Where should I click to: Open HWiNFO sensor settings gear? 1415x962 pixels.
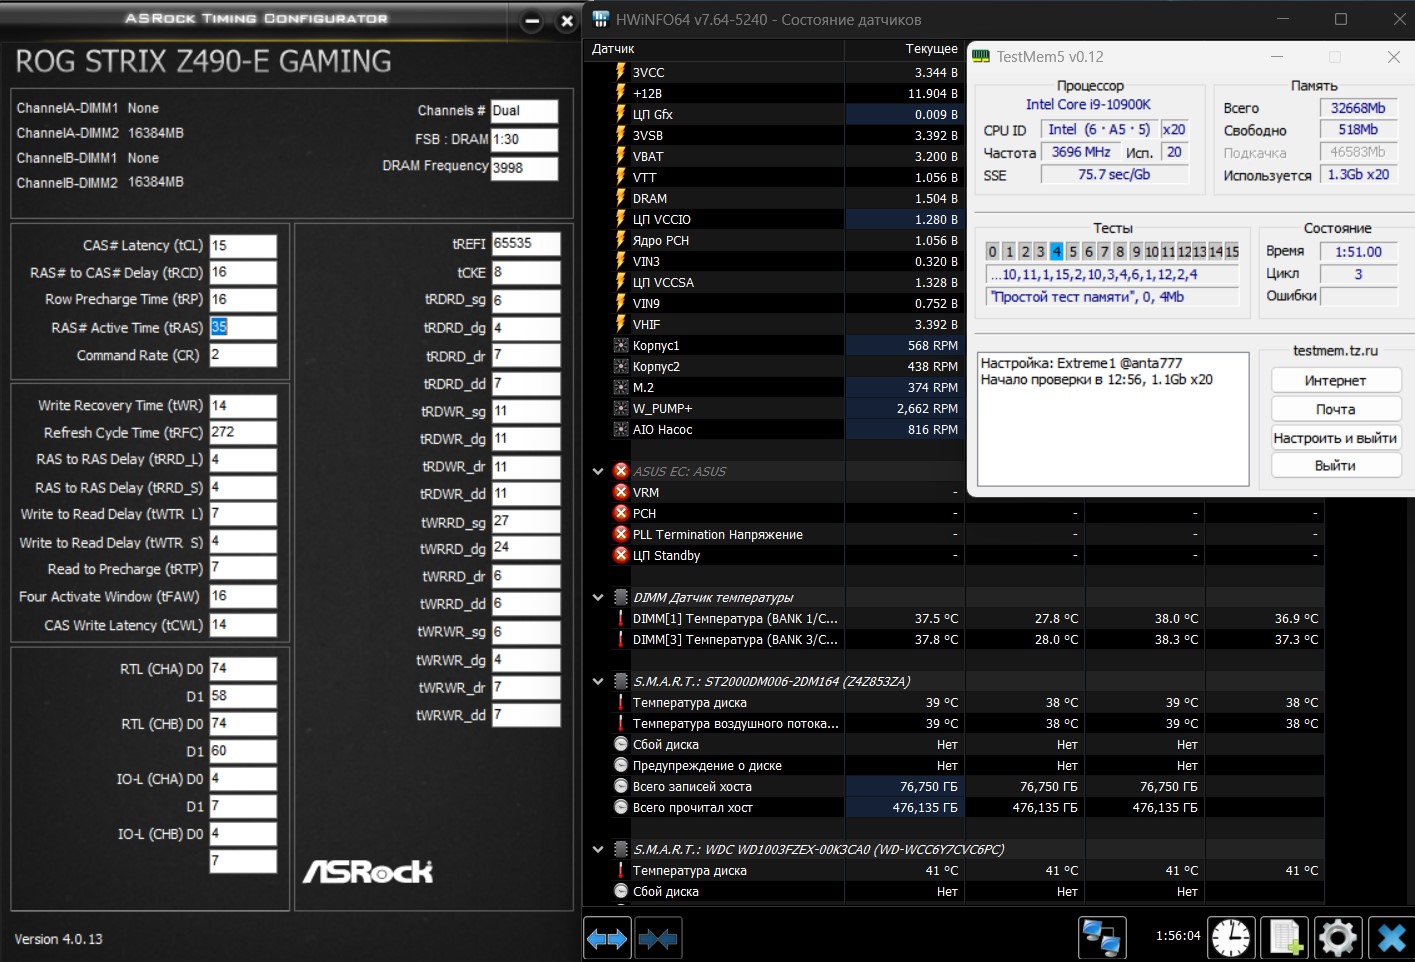(1338, 938)
